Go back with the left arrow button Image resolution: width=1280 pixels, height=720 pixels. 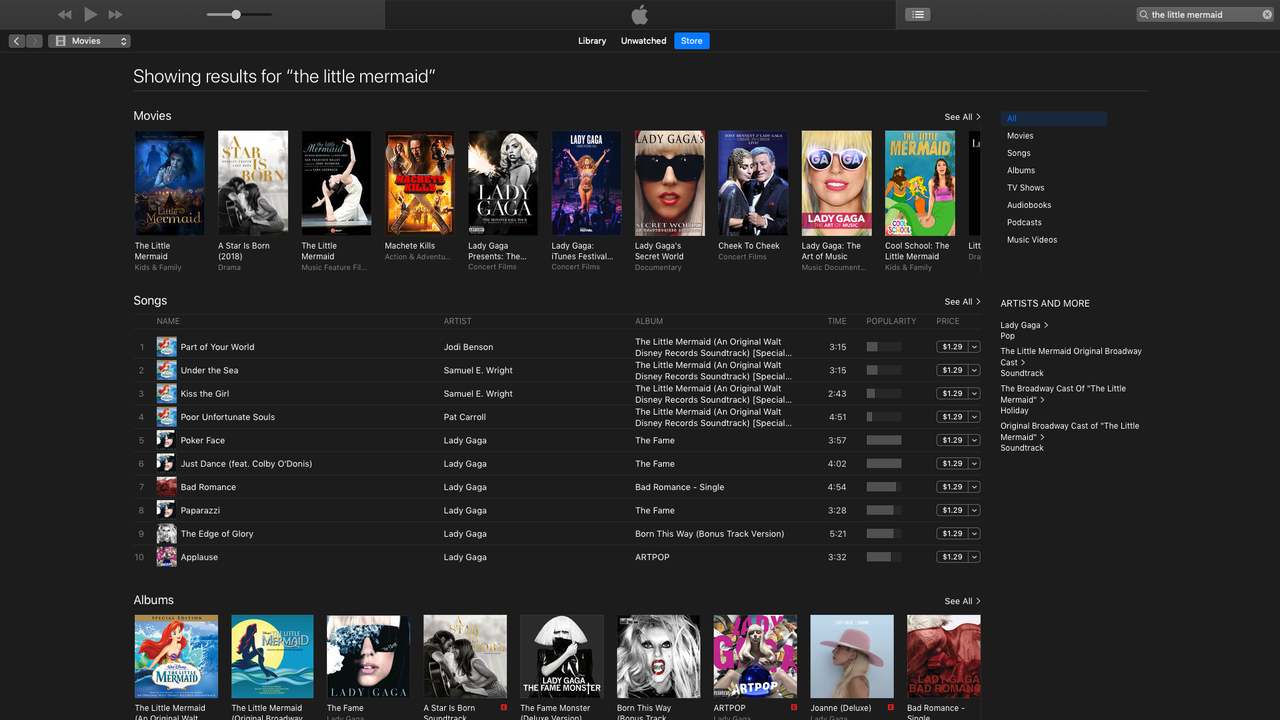pos(17,41)
